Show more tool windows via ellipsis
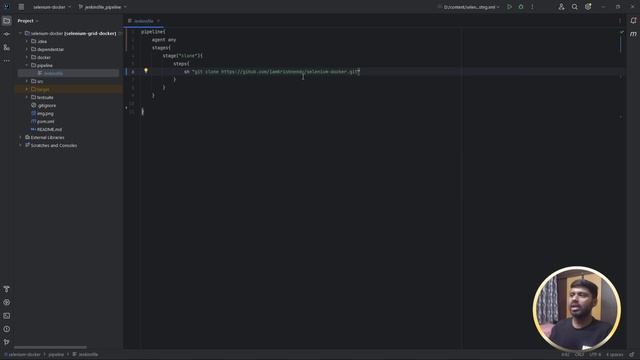 click(7, 61)
